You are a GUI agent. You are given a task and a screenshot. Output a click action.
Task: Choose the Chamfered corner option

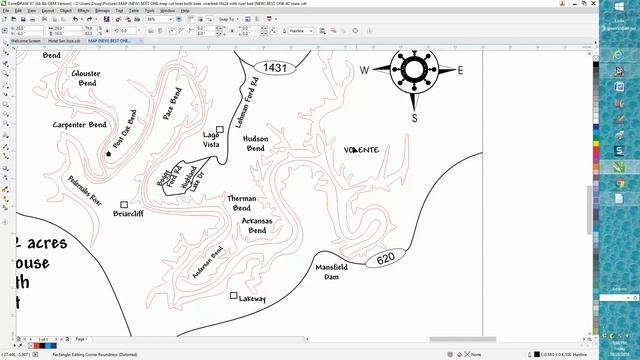coord(191,31)
